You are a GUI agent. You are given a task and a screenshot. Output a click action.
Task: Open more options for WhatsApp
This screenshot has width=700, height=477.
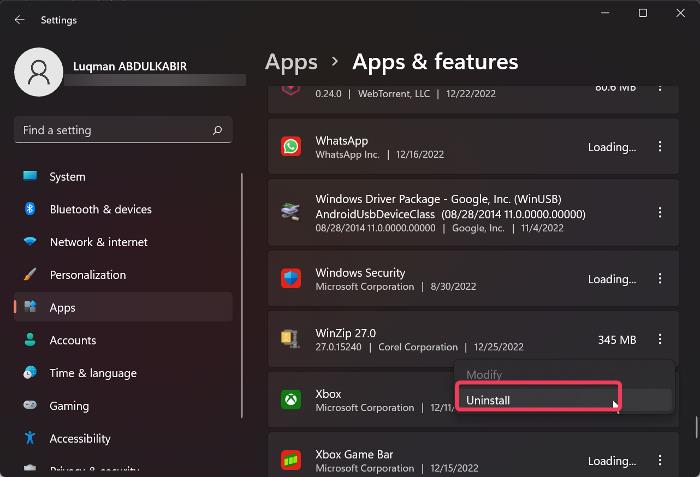click(660, 146)
